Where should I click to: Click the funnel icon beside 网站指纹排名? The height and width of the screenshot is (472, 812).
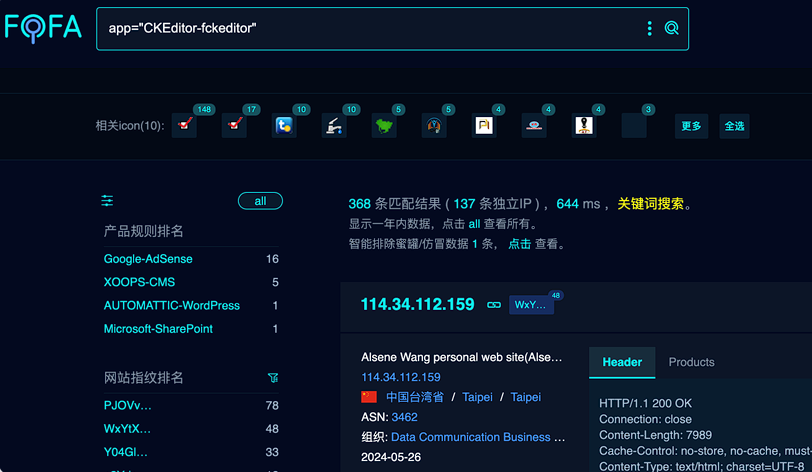pyautogui.click(x=273, y=378)
